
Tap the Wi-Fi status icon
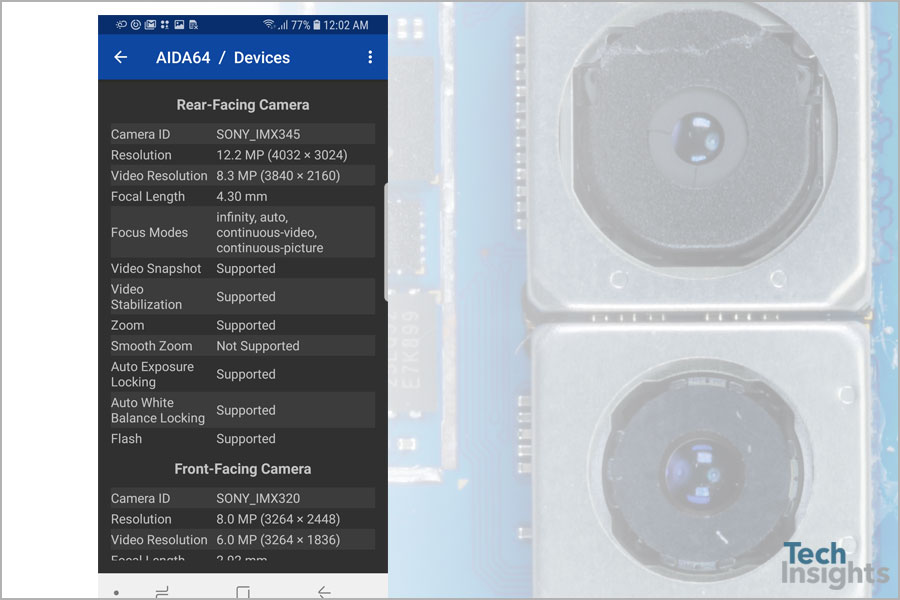click(x=268, y=24)
